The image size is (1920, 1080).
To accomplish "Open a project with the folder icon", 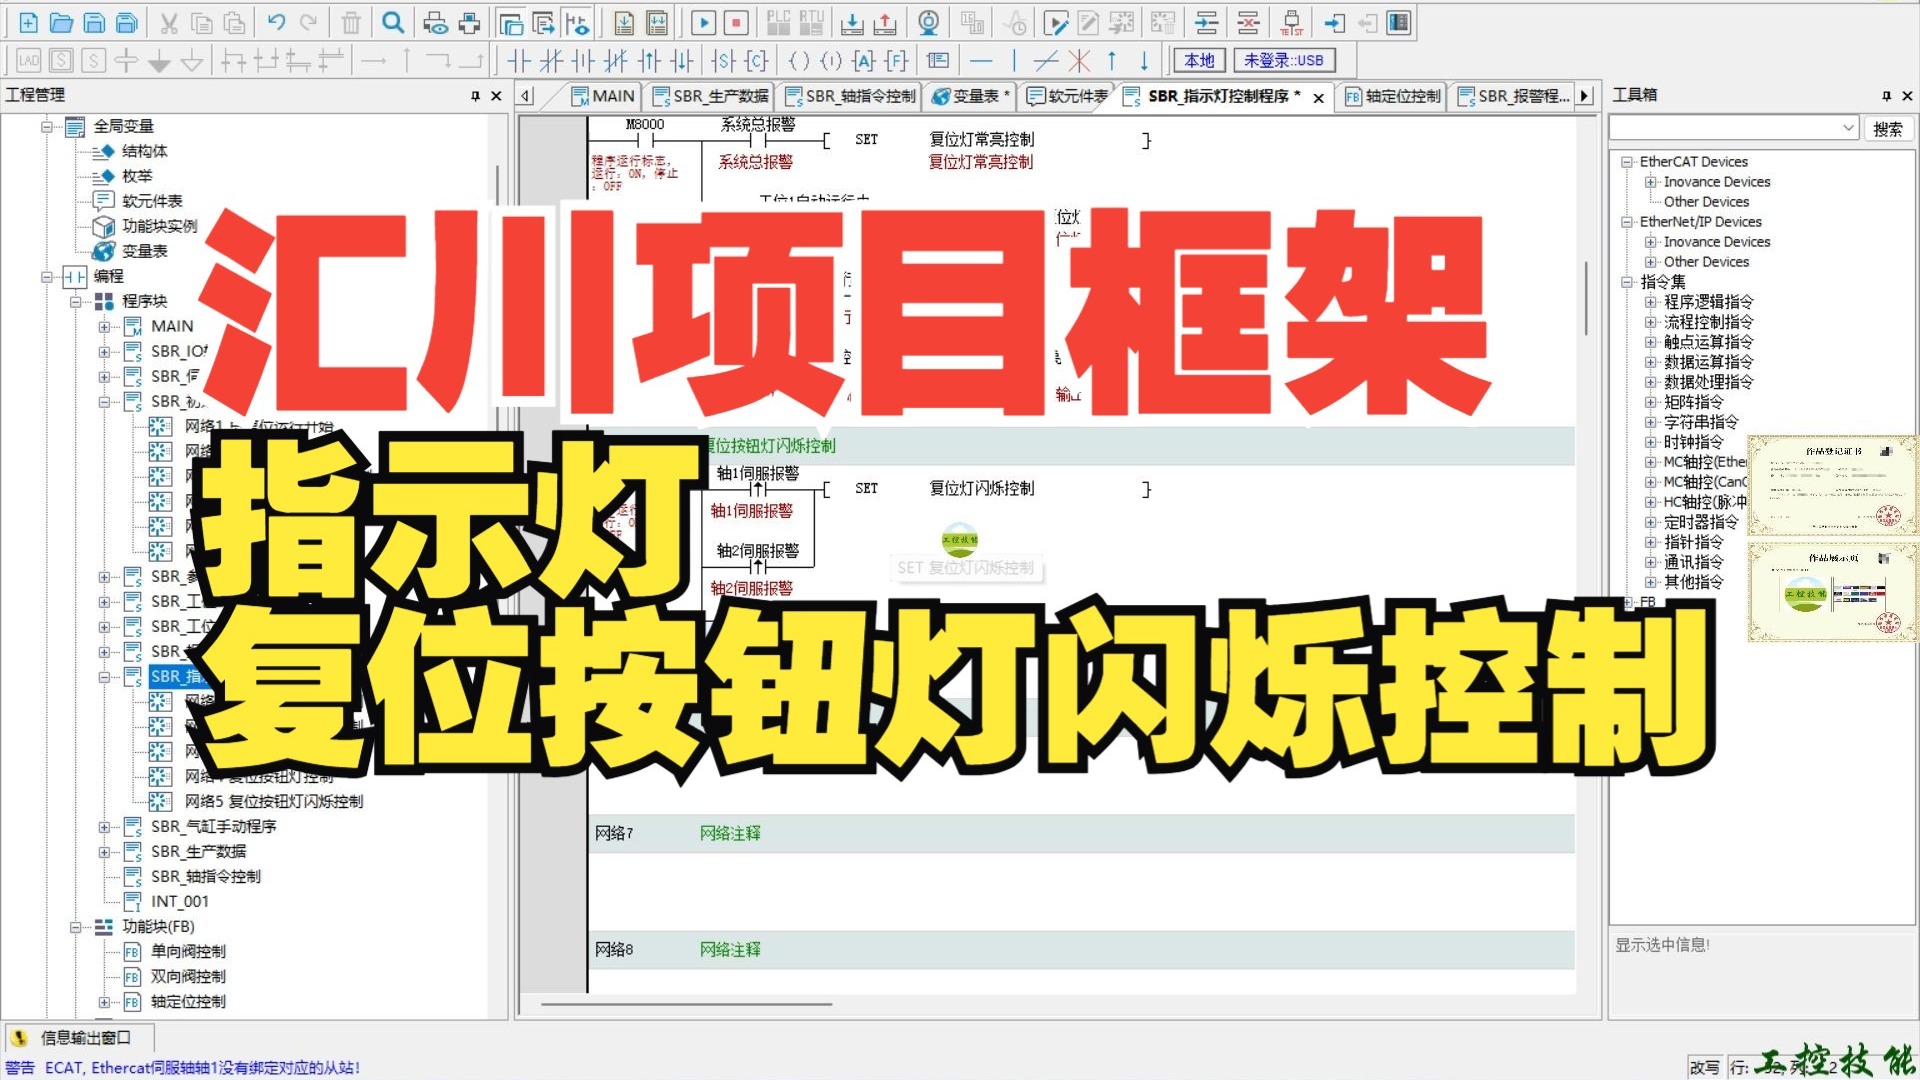I will pyautogui.click(x=61, y=22).
